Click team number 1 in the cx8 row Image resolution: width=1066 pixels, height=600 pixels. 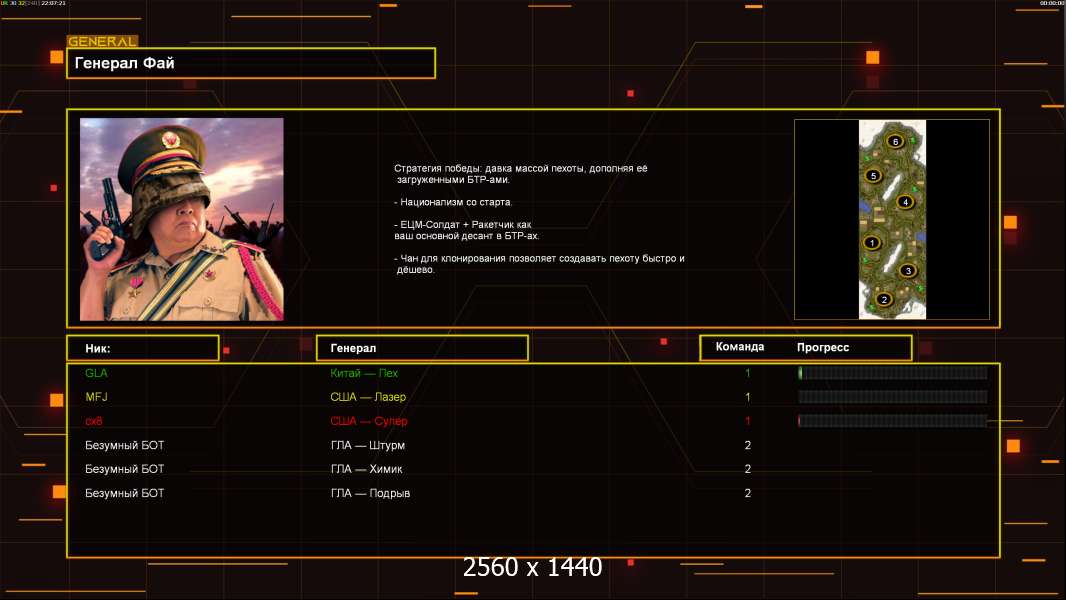point(747,421)
